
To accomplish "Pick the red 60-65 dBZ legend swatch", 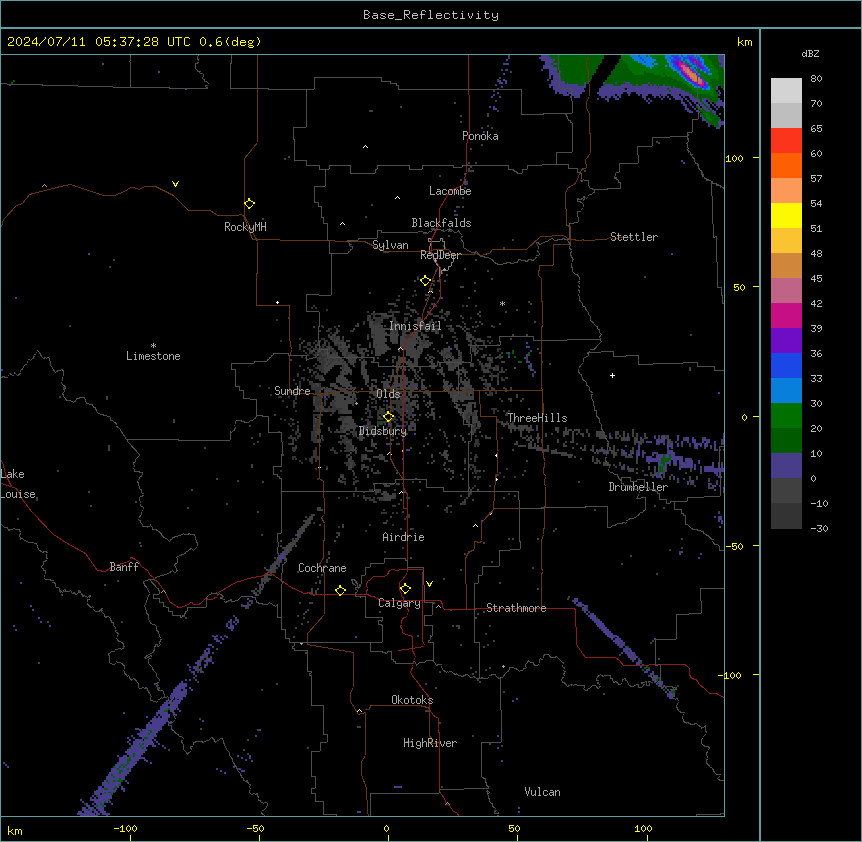I will click(x=786, y=141).
